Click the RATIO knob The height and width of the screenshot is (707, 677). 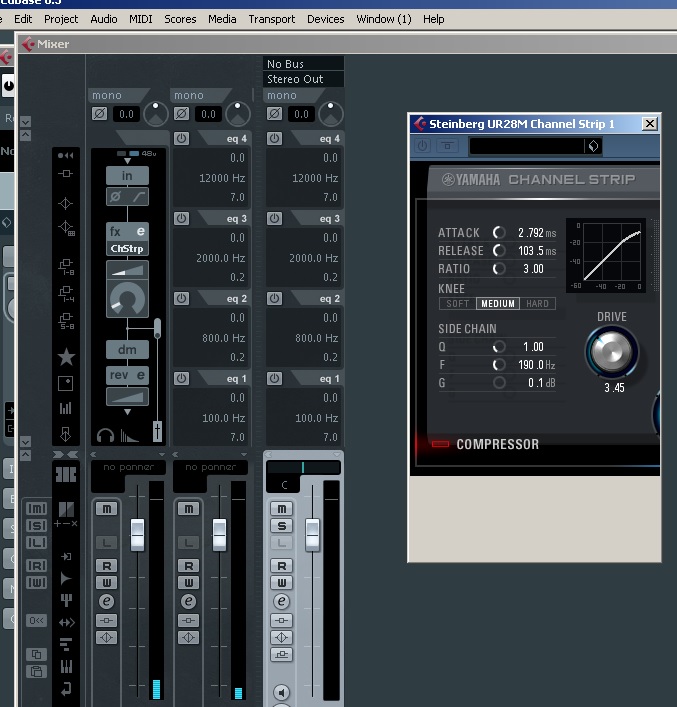499,269
